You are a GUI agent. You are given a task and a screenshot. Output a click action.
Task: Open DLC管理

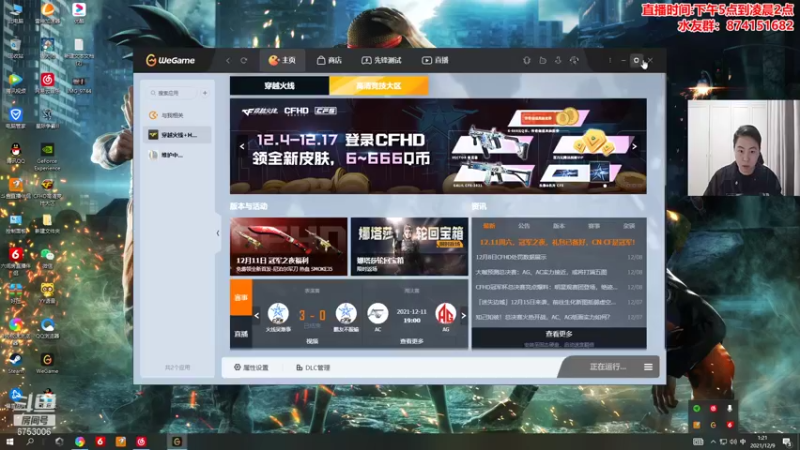(313, 367)
